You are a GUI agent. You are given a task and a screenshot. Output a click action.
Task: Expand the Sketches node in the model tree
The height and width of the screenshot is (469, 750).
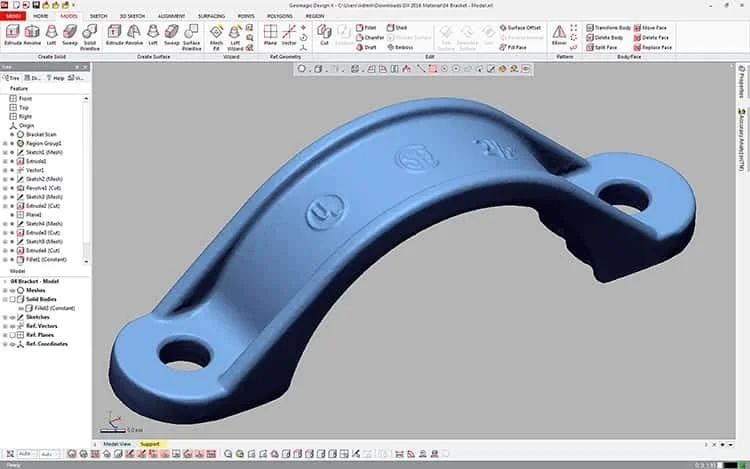[5, 317]
